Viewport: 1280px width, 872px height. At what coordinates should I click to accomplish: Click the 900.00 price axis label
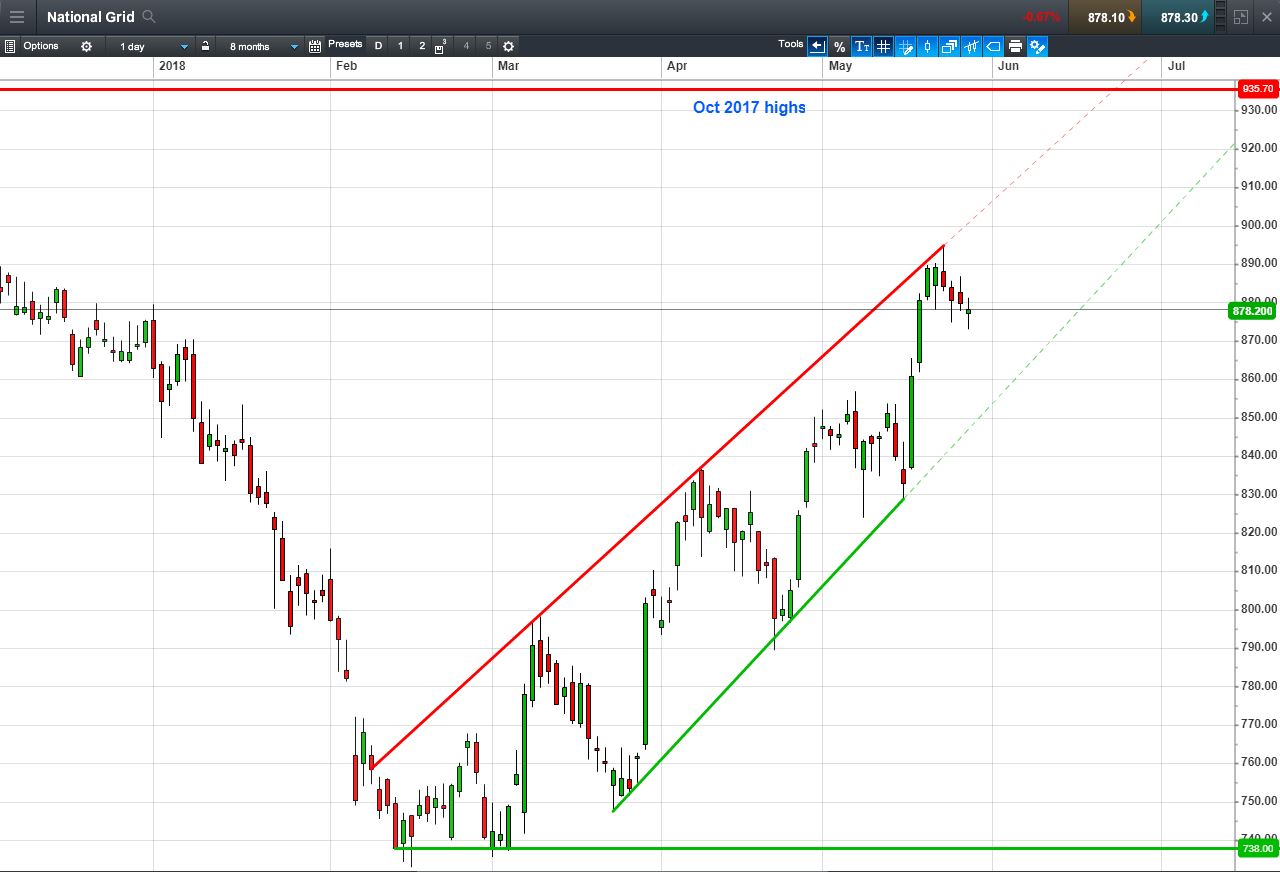1259,225
